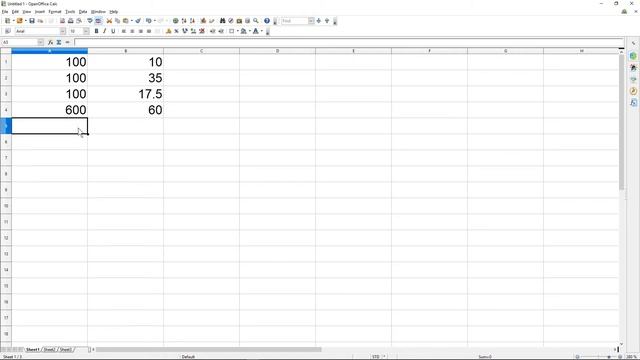Expand the New document dropdown arrow
Image resolution: width=640 pixels, height=360 pixels.
click(13, 21)
